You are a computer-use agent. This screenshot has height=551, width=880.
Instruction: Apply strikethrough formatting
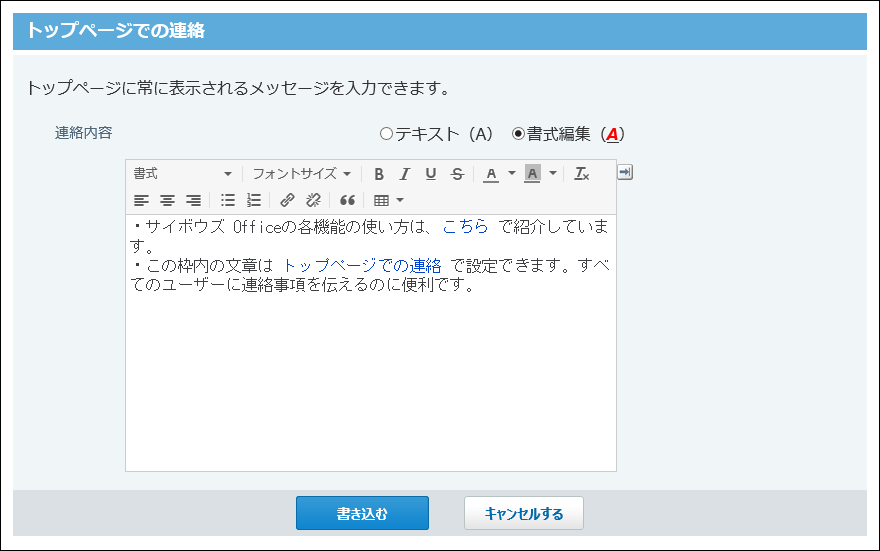[x=457, y=174]
